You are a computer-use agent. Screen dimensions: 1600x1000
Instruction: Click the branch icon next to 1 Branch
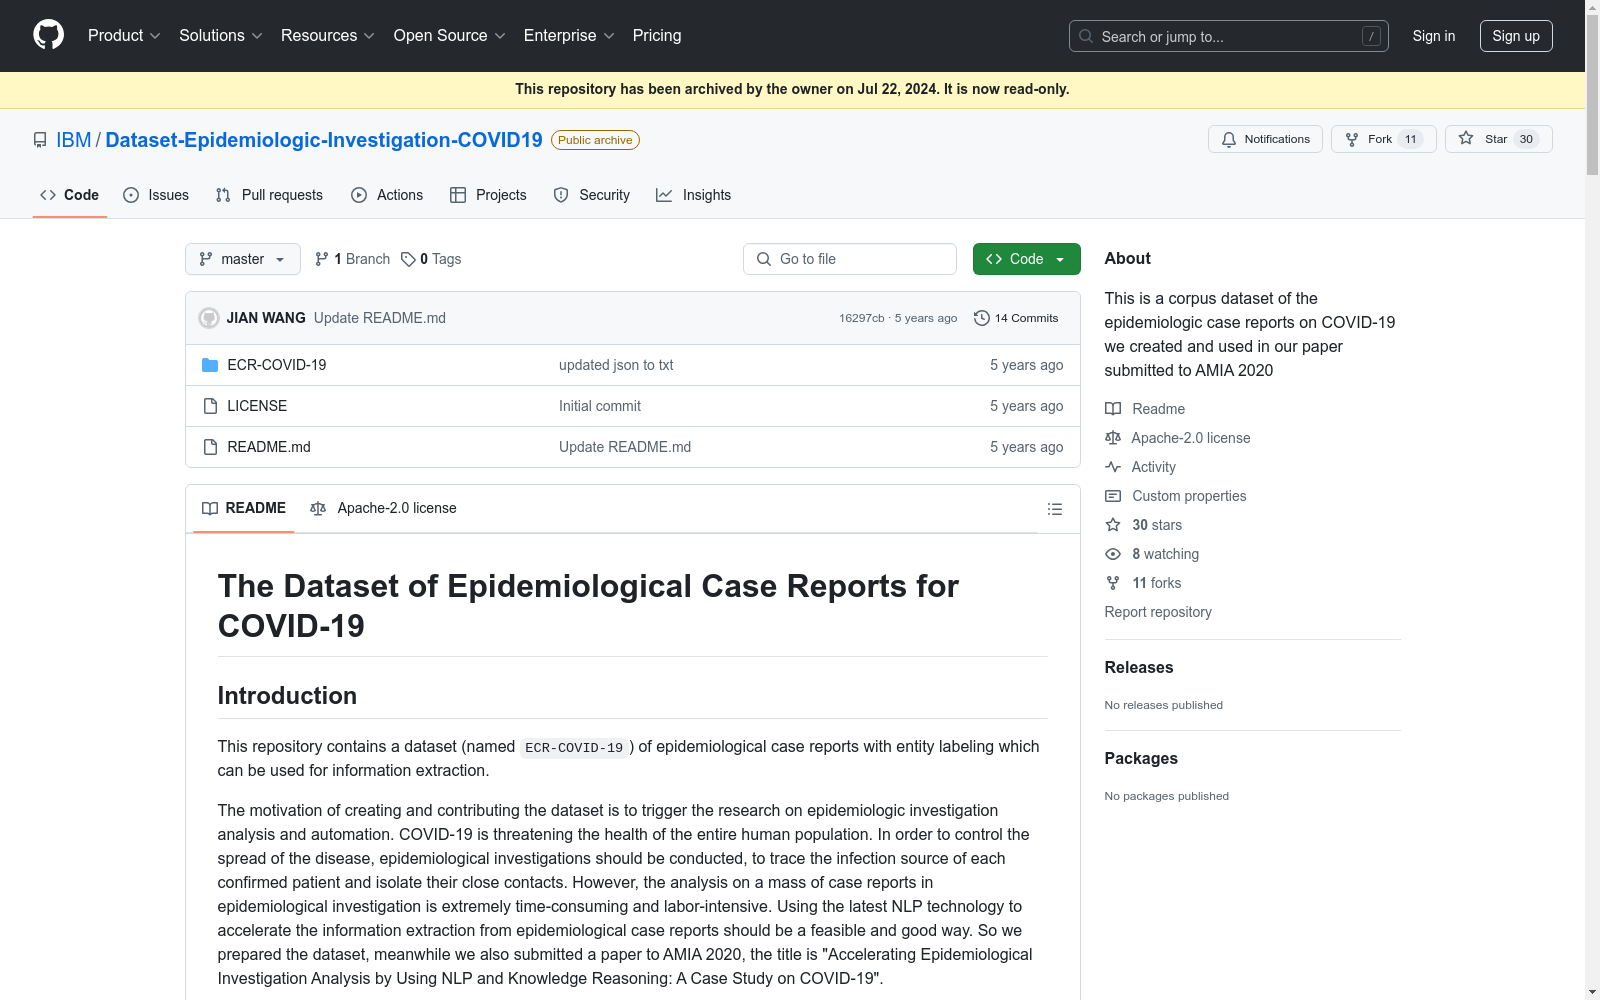pyautogui.click(x=322, y=259)
